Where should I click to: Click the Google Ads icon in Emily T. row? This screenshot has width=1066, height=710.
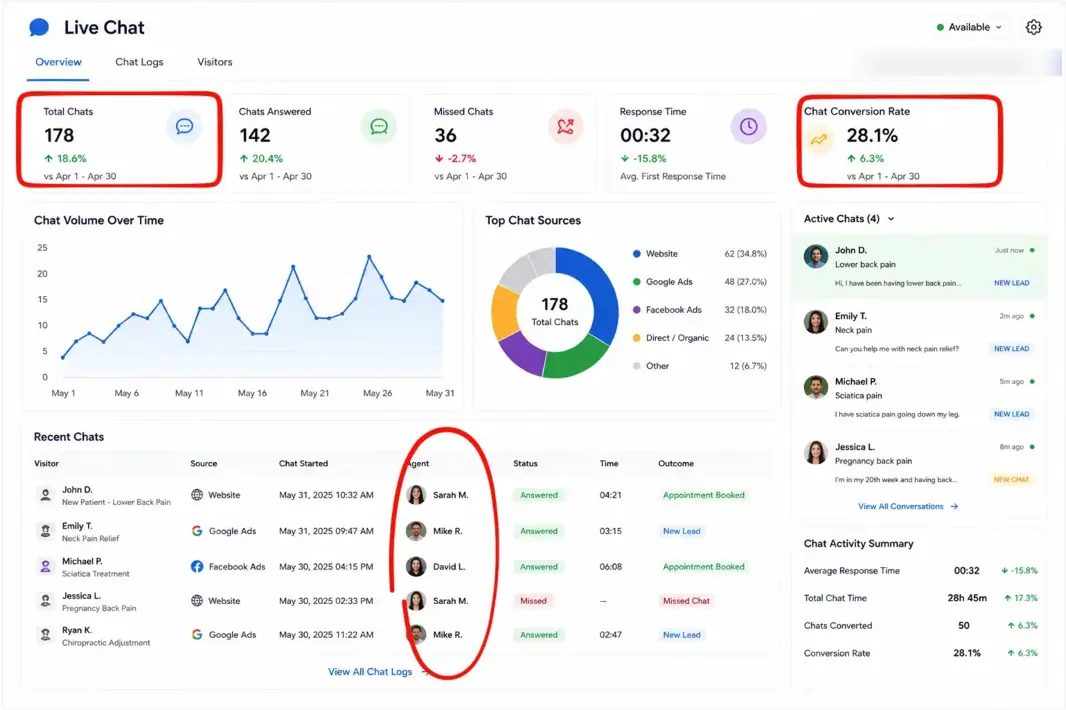tap(197, 531)
